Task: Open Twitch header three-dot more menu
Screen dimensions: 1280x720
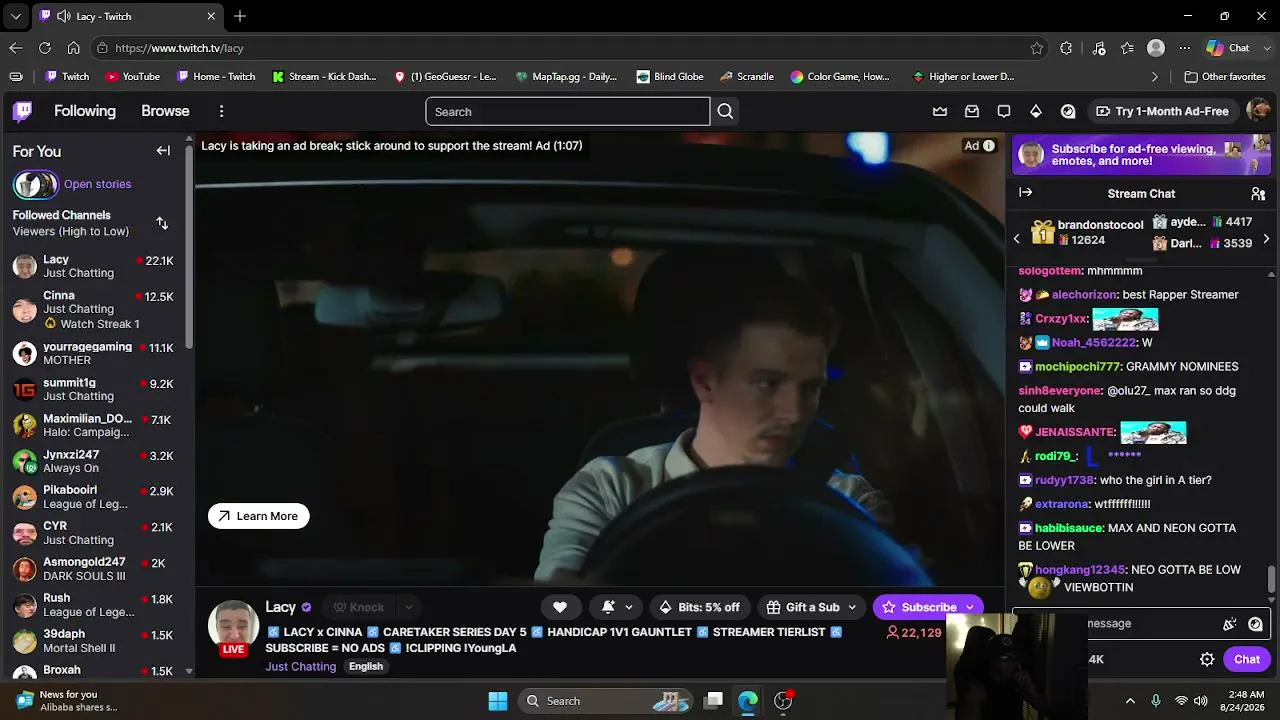Action: click(222, 111)
